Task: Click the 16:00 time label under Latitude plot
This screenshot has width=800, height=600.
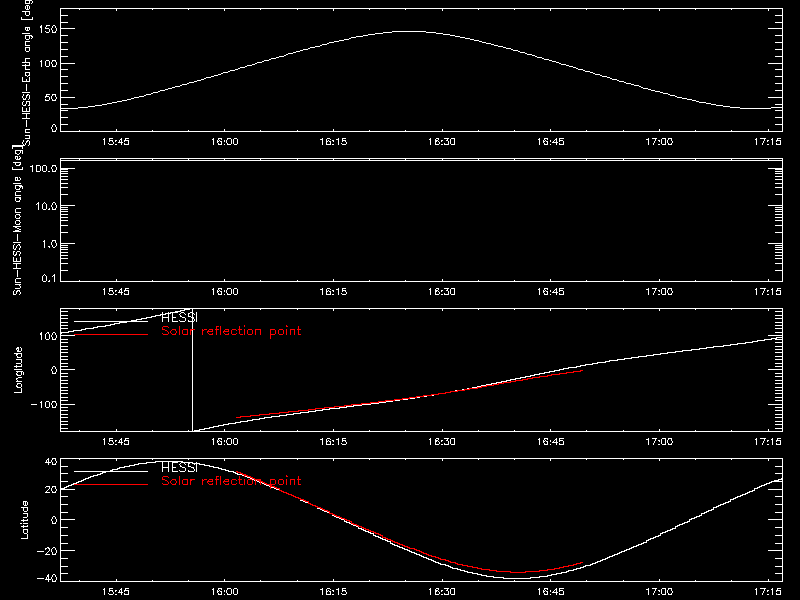Action: coord(224,592)
